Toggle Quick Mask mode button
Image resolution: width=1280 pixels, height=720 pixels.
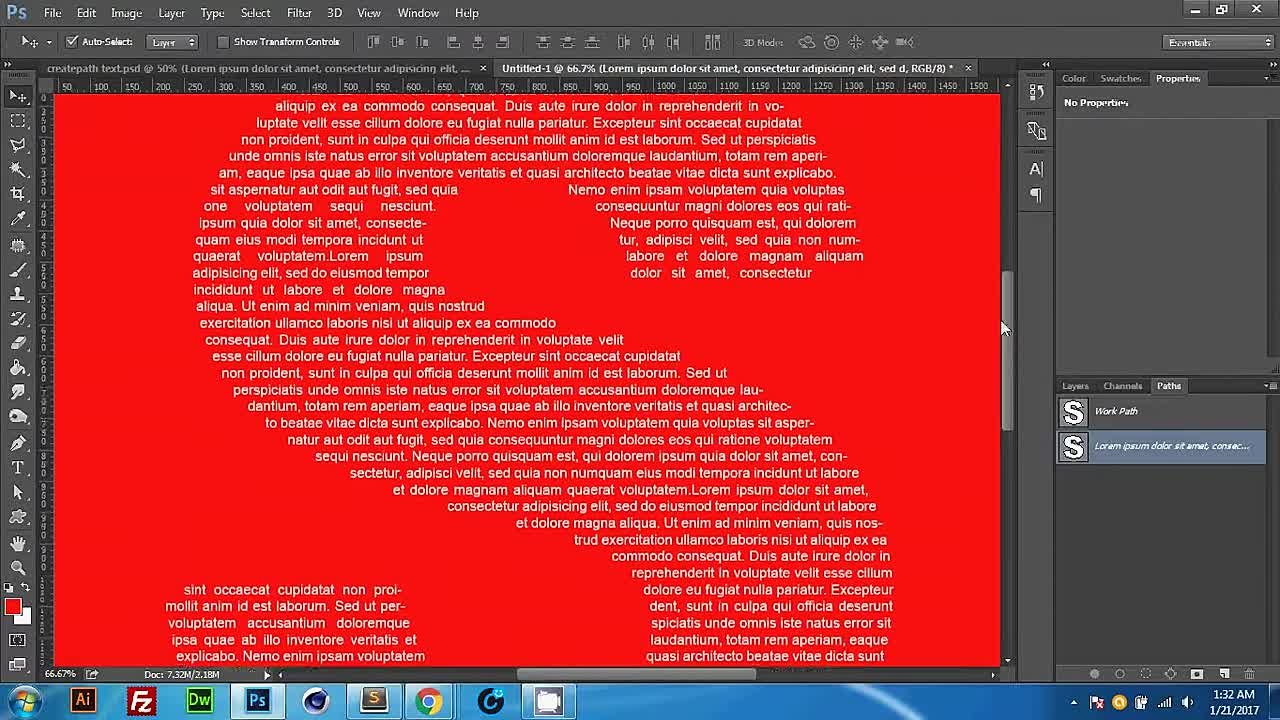coord(18,640)
